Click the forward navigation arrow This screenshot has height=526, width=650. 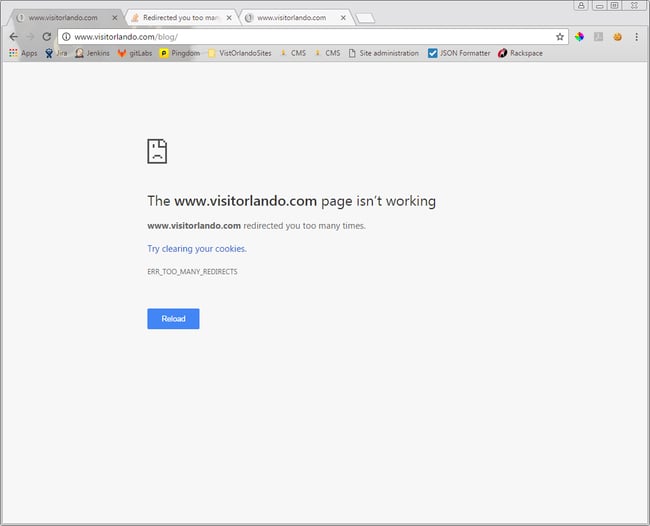30,37
